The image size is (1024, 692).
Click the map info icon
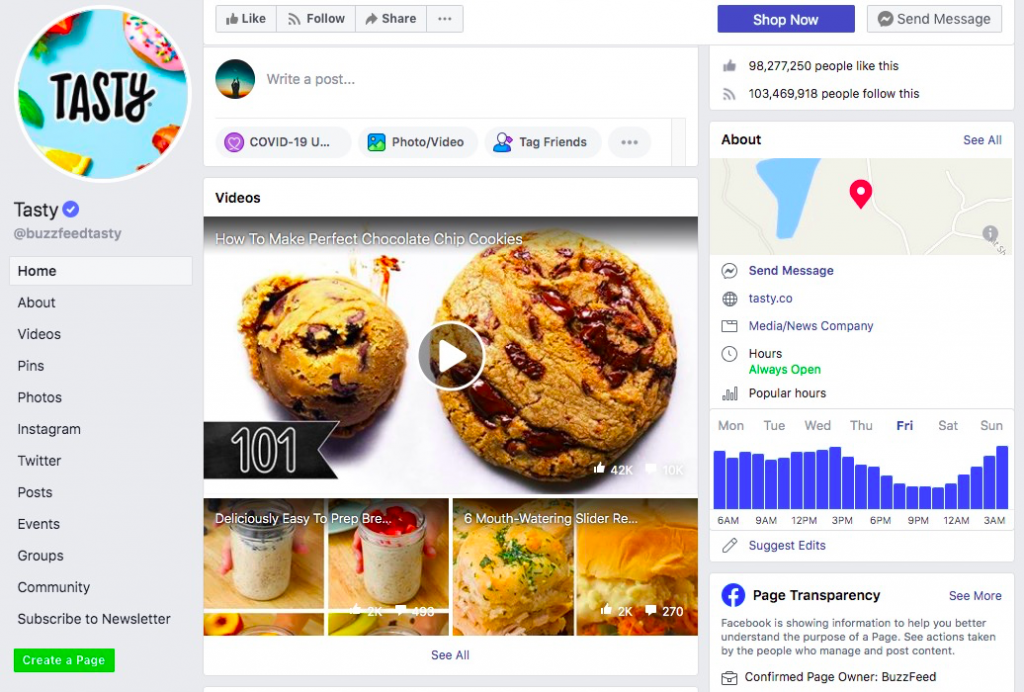tap(990, 233)
